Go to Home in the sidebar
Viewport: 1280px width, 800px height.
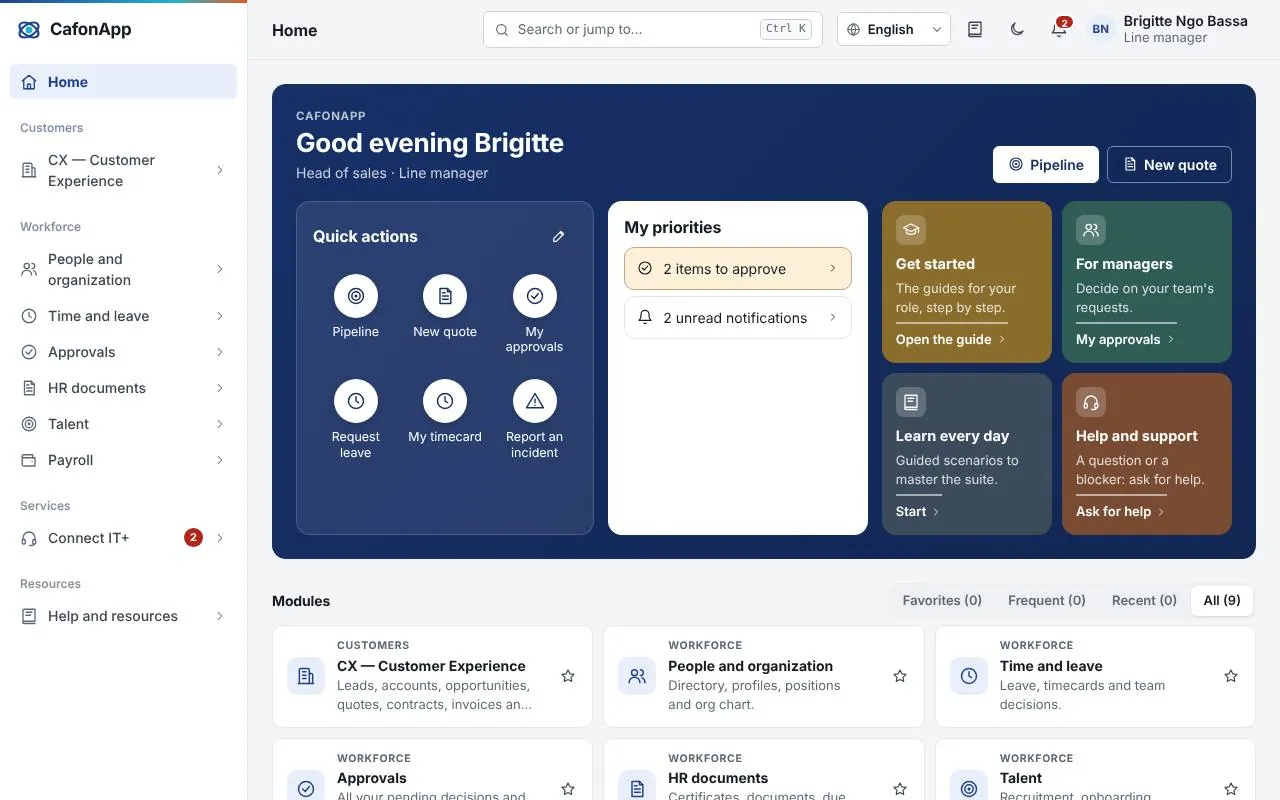pyautogui.click(x=123, y=82)
